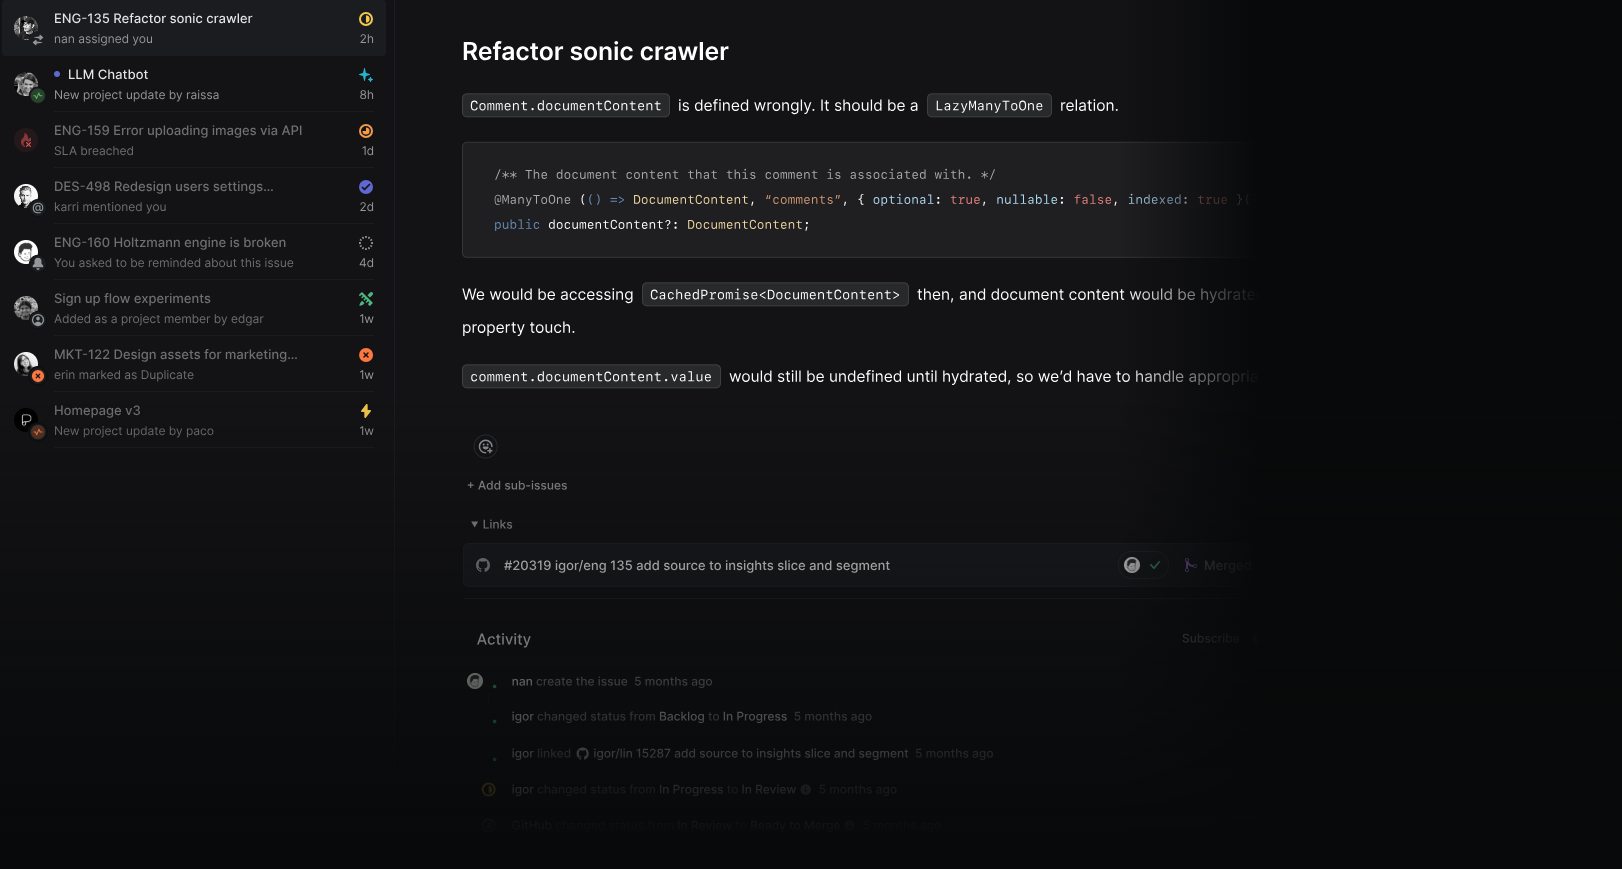Click Subscribe in the Activity header
The width and height of the screenshot is (1622, 869).
pyautogui.click(x=1210, y=638)
